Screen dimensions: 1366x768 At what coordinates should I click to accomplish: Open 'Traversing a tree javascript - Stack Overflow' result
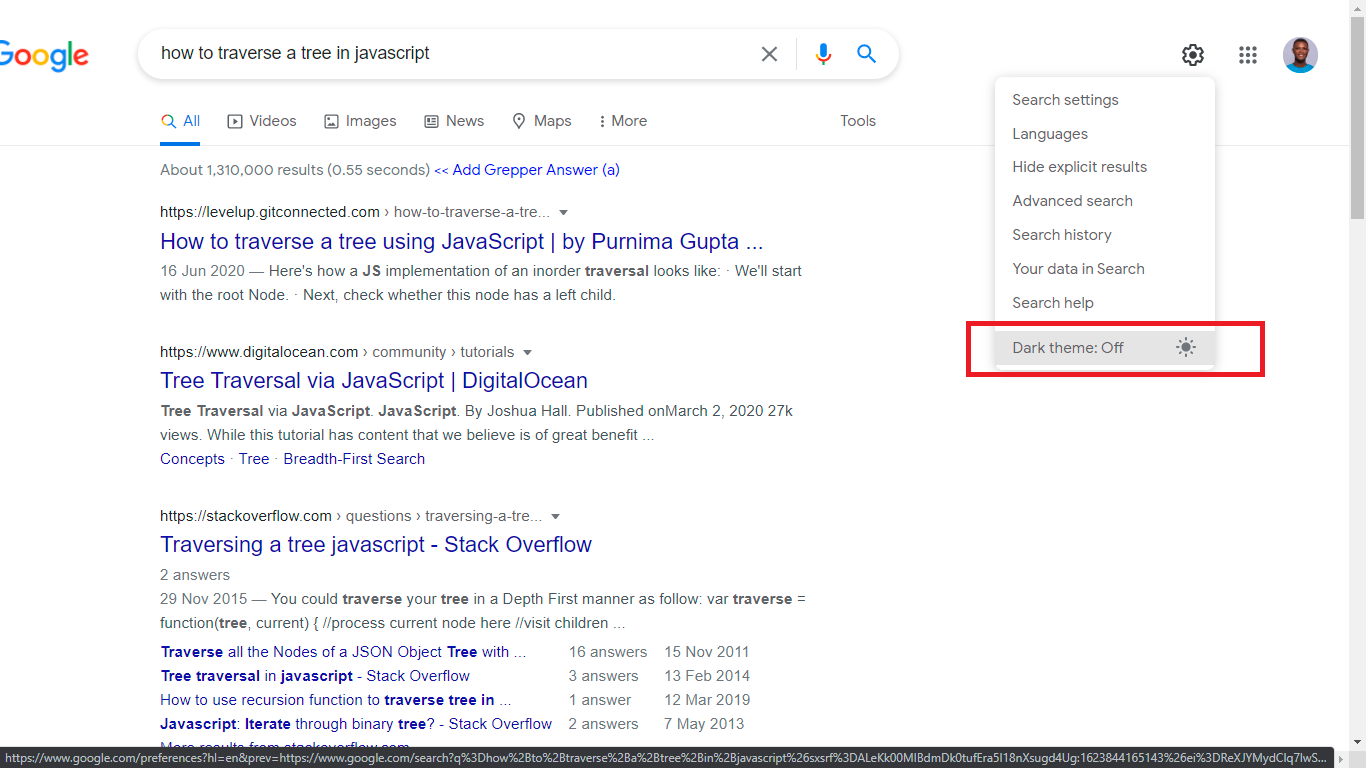[x=376, y=545]
